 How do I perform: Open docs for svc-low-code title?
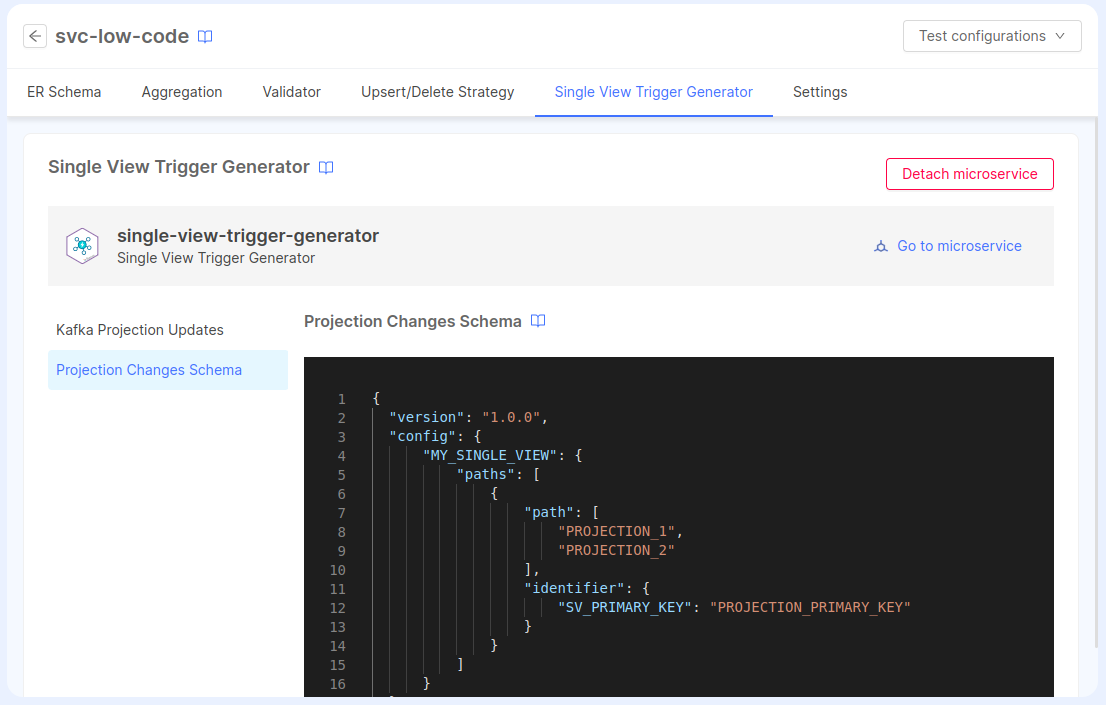205,36
